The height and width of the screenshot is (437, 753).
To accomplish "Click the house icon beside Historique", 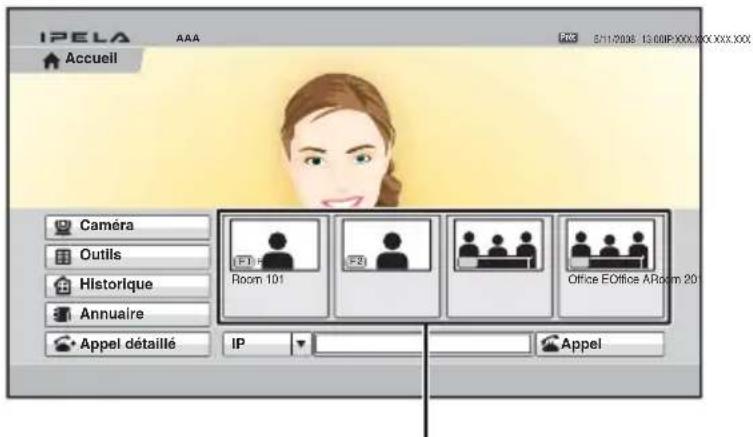I will tap(63, 286).
